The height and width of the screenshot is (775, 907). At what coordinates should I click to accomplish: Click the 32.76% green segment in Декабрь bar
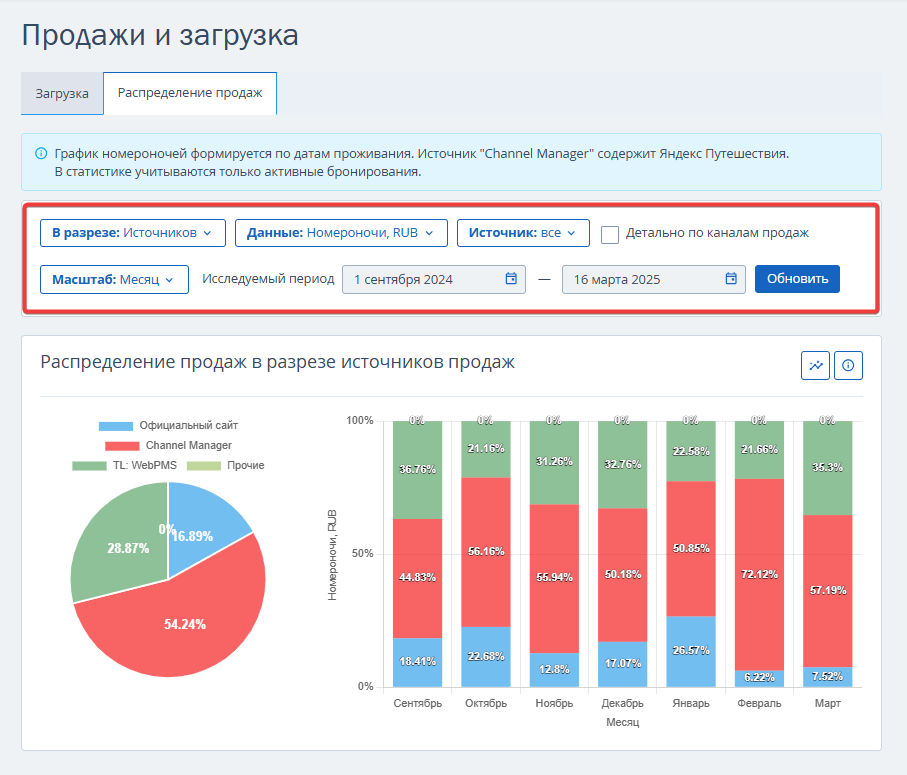(622, 464)
